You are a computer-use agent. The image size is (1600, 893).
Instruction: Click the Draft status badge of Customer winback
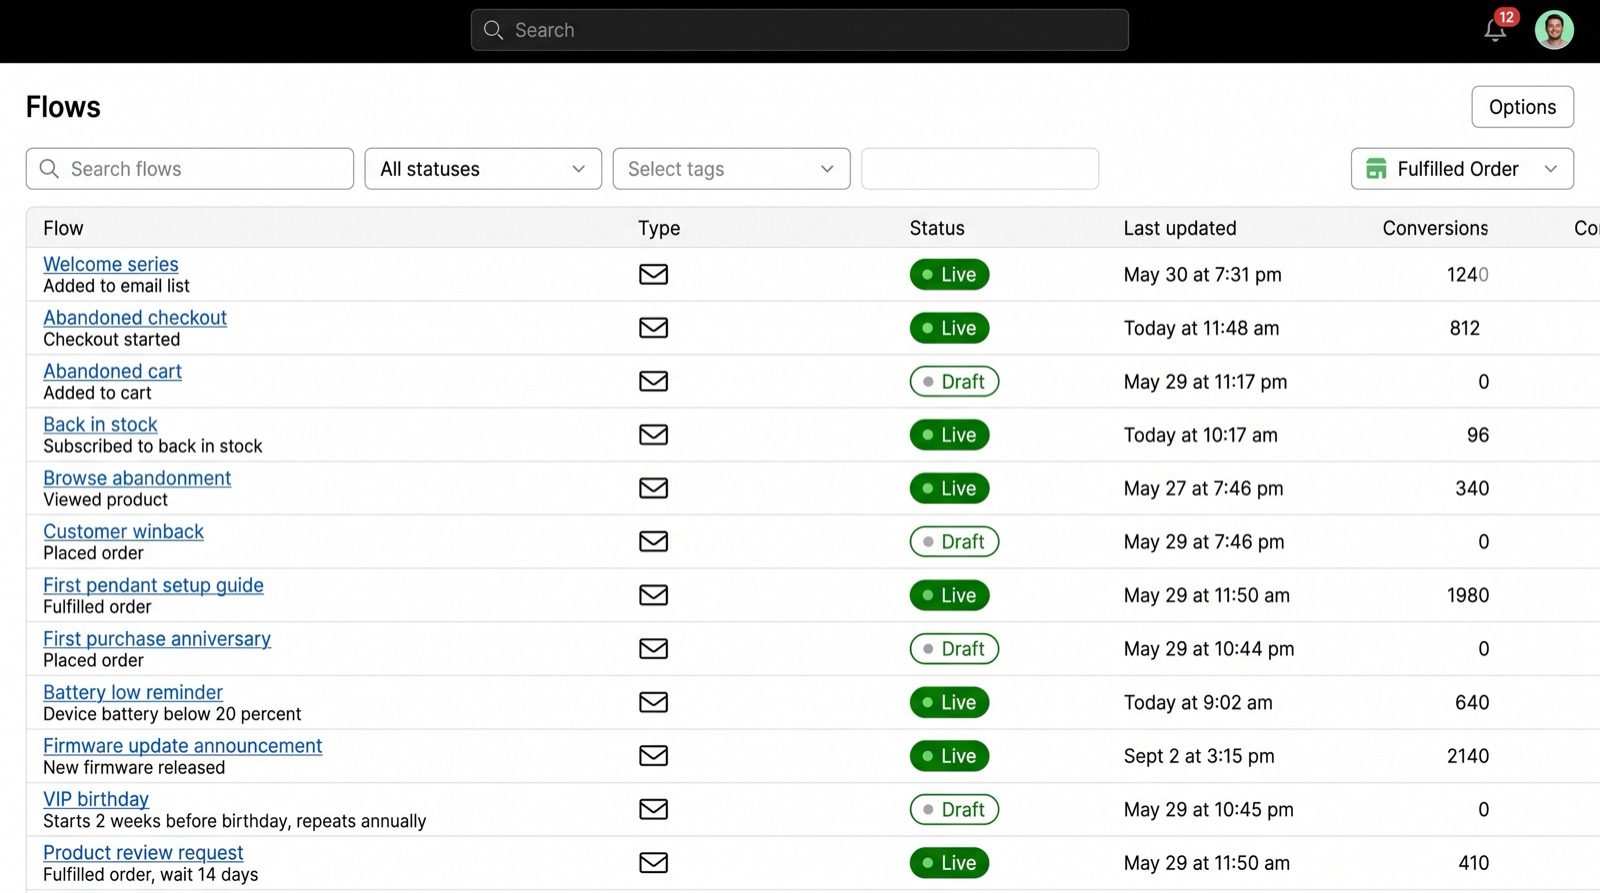(x=954, y=542)
